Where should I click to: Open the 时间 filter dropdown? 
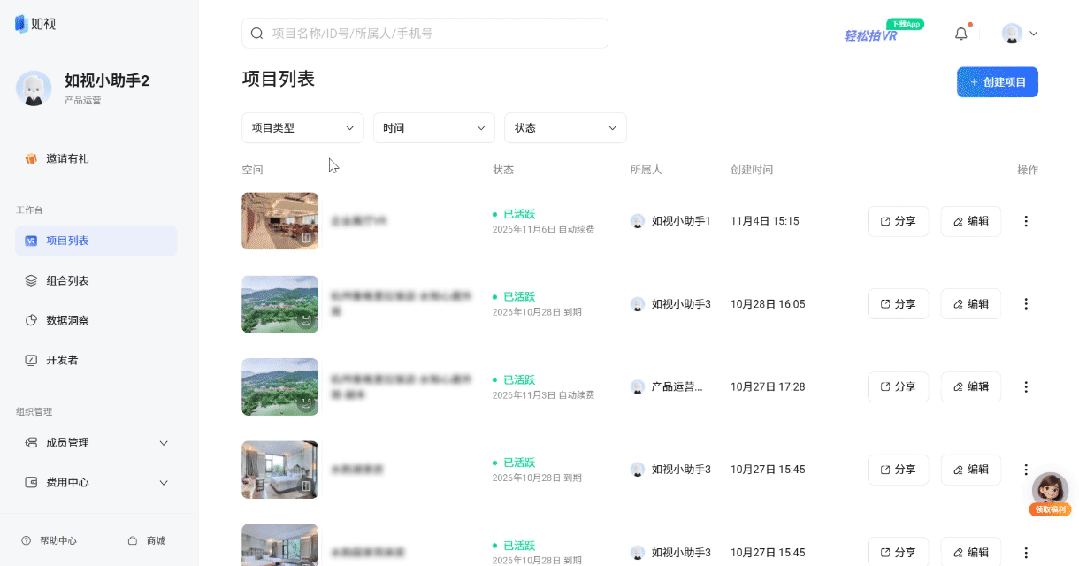[434, 128]
